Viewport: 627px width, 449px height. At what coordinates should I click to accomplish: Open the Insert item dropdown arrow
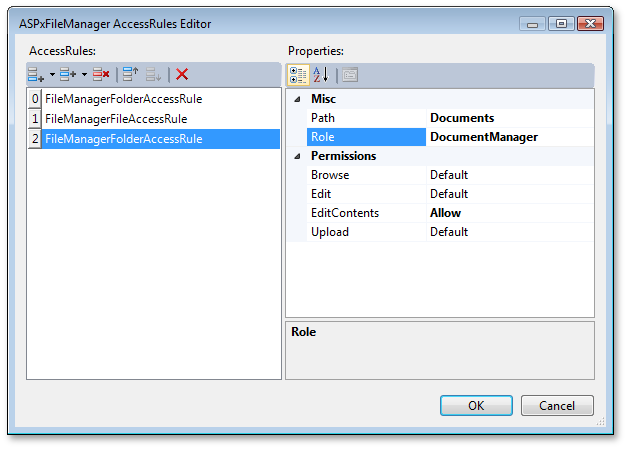(x=84, y=75)
